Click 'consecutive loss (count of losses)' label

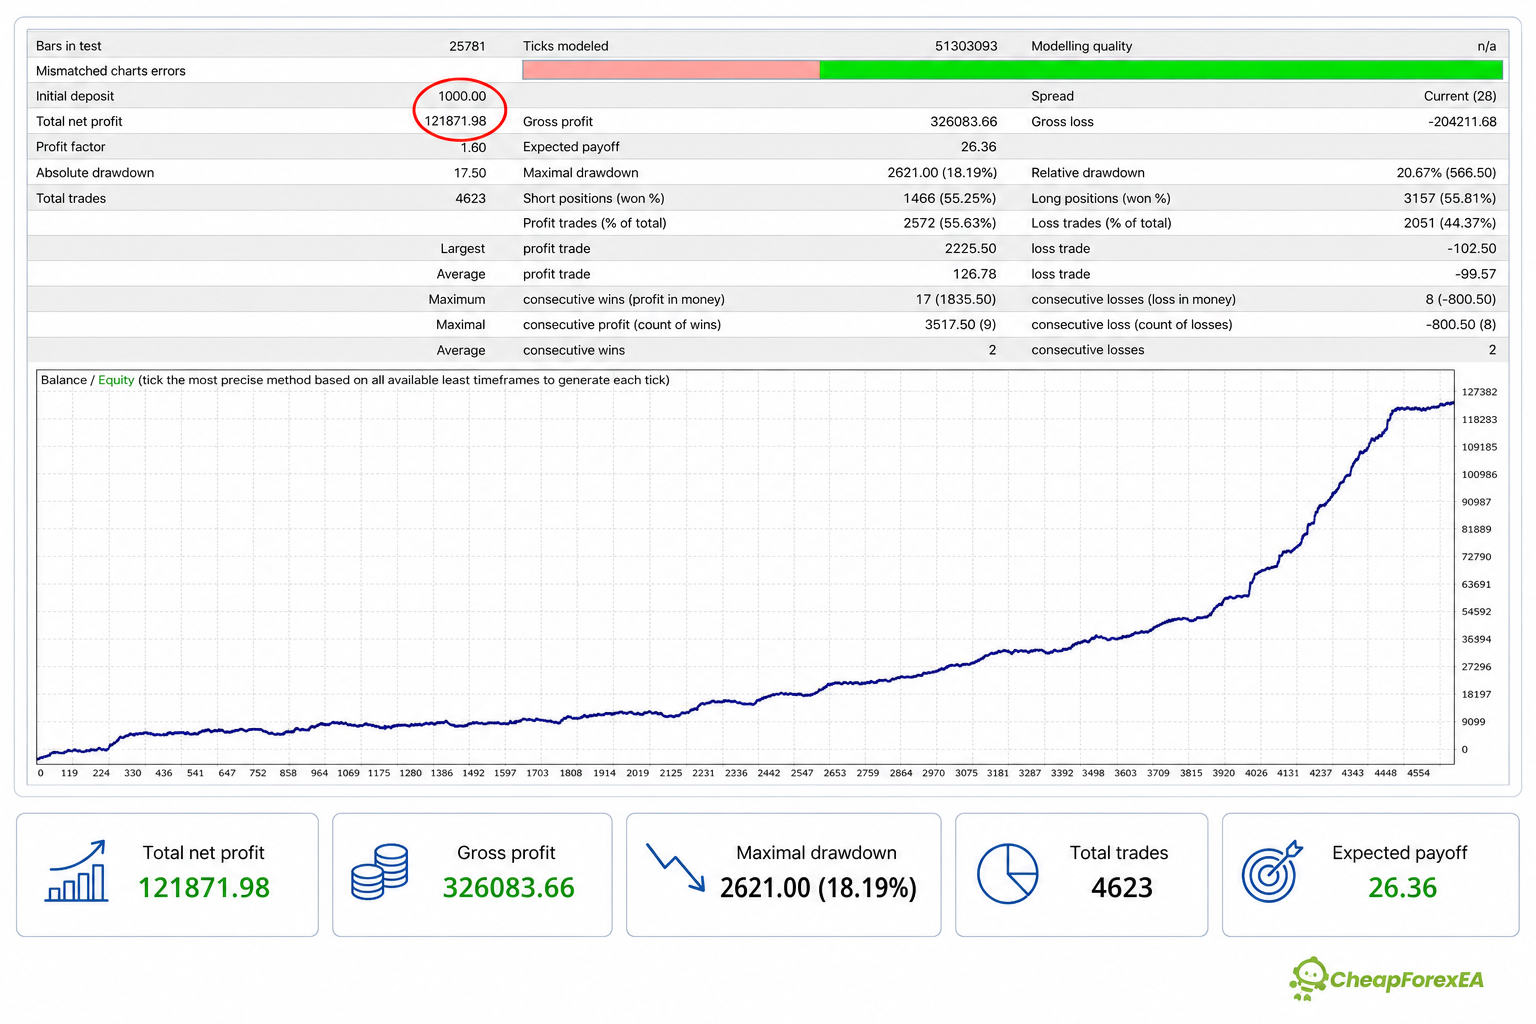(1132, 324)
